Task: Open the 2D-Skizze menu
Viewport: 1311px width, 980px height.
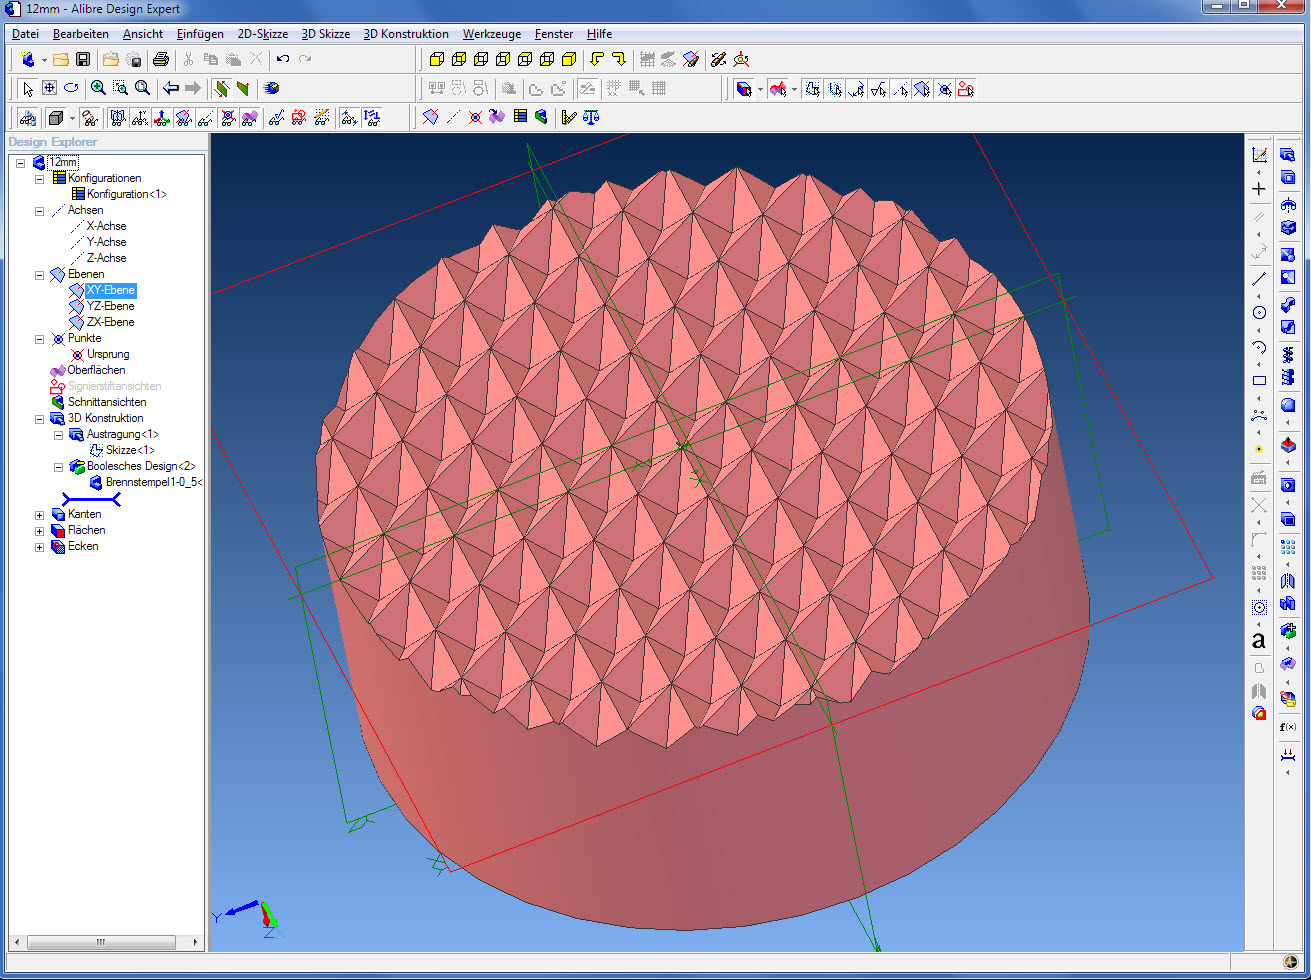Action: point(263,34)
